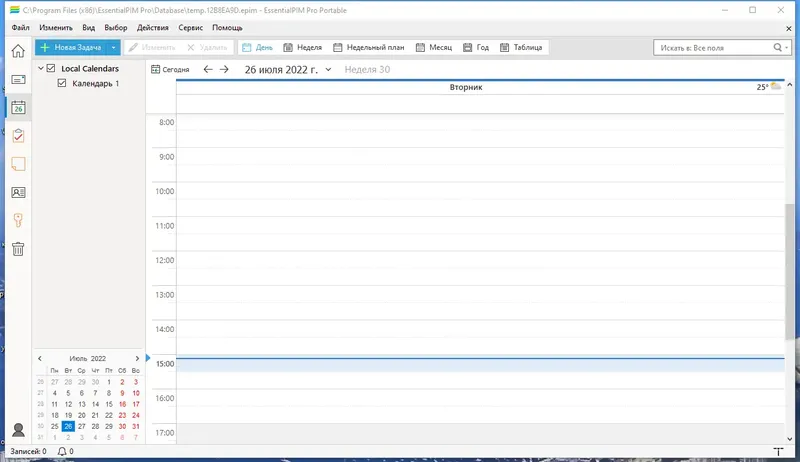Click Июль 2022 mini calendar title
Viewport: 800px width, 462px height.
coord(87,358)
